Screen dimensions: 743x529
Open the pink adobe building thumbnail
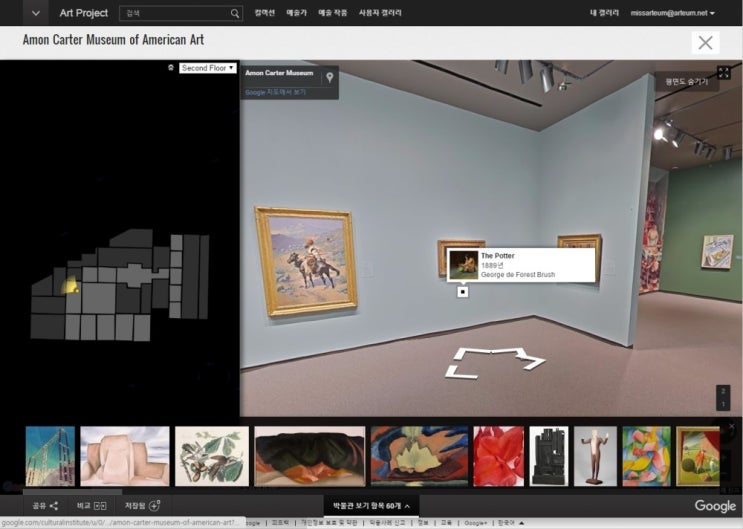click(x=125, y=456)
